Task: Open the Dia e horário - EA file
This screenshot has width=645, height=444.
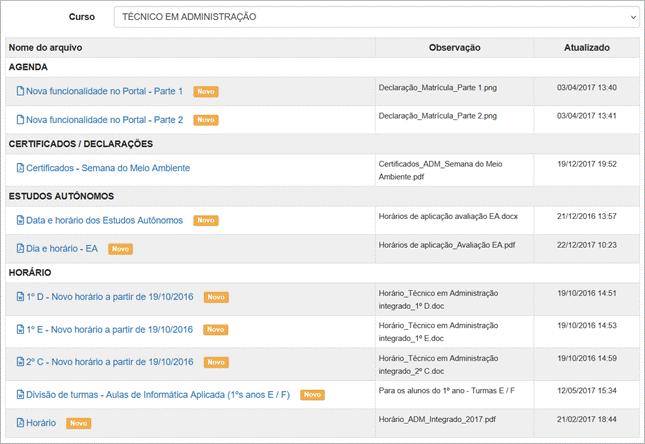Action: (x=62, y=248)
